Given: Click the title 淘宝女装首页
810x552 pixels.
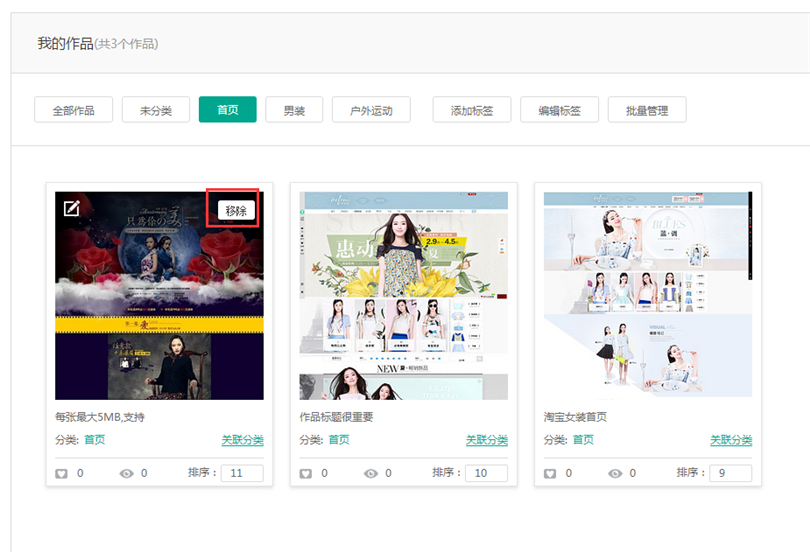Looking at the screenshot, I should 575,417.
